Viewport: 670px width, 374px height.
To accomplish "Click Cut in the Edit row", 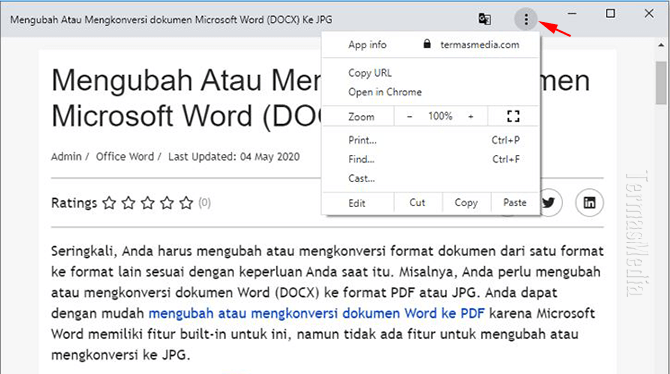I will click(x=417, y=203).
